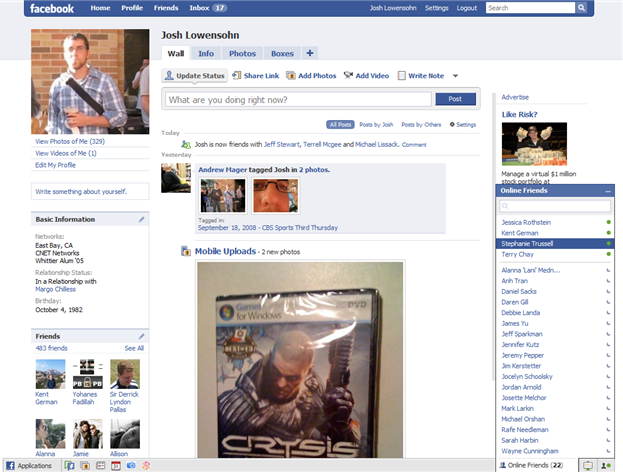
Task: Click the Add Photos icon
Action: (291, 75)
